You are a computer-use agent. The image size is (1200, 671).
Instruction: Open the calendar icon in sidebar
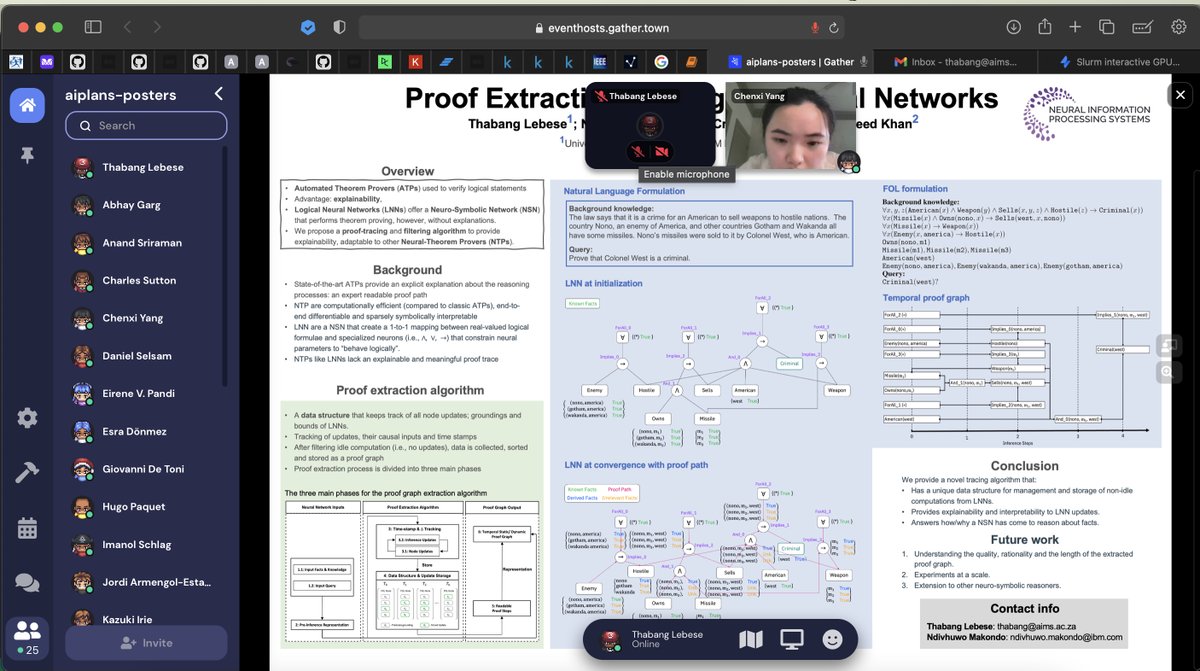coord(27,527)
